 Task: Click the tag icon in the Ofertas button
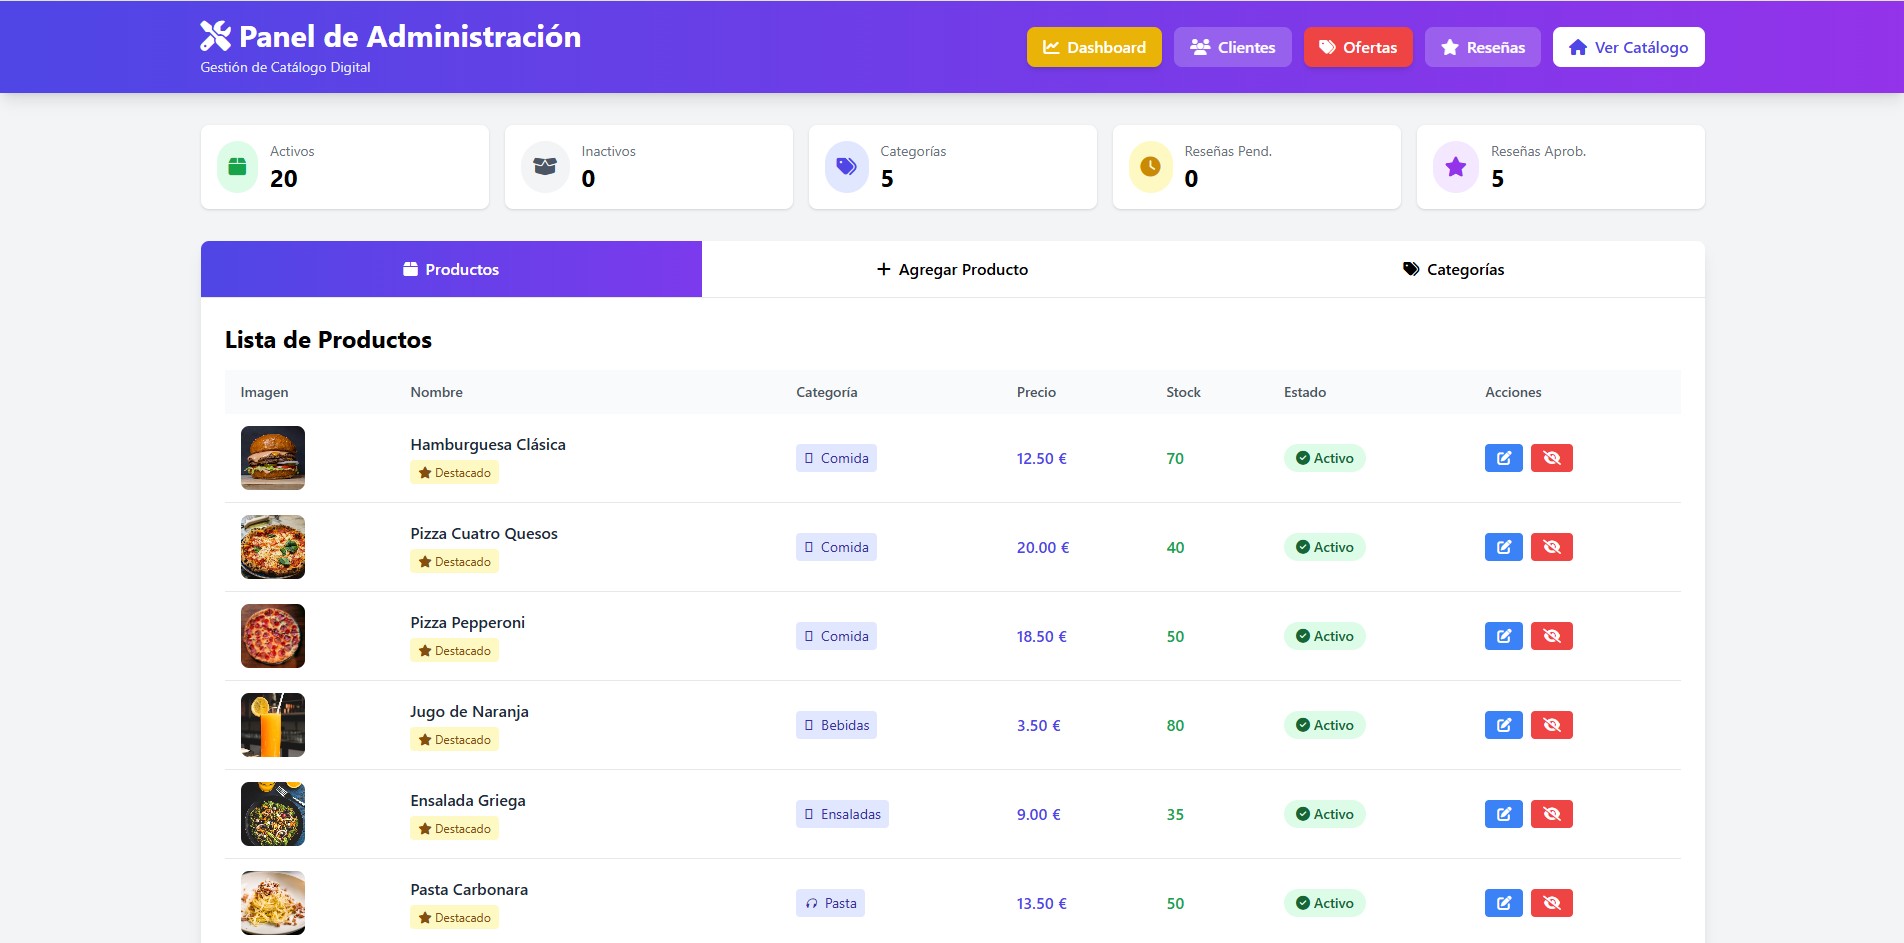tap(1328, 46)
